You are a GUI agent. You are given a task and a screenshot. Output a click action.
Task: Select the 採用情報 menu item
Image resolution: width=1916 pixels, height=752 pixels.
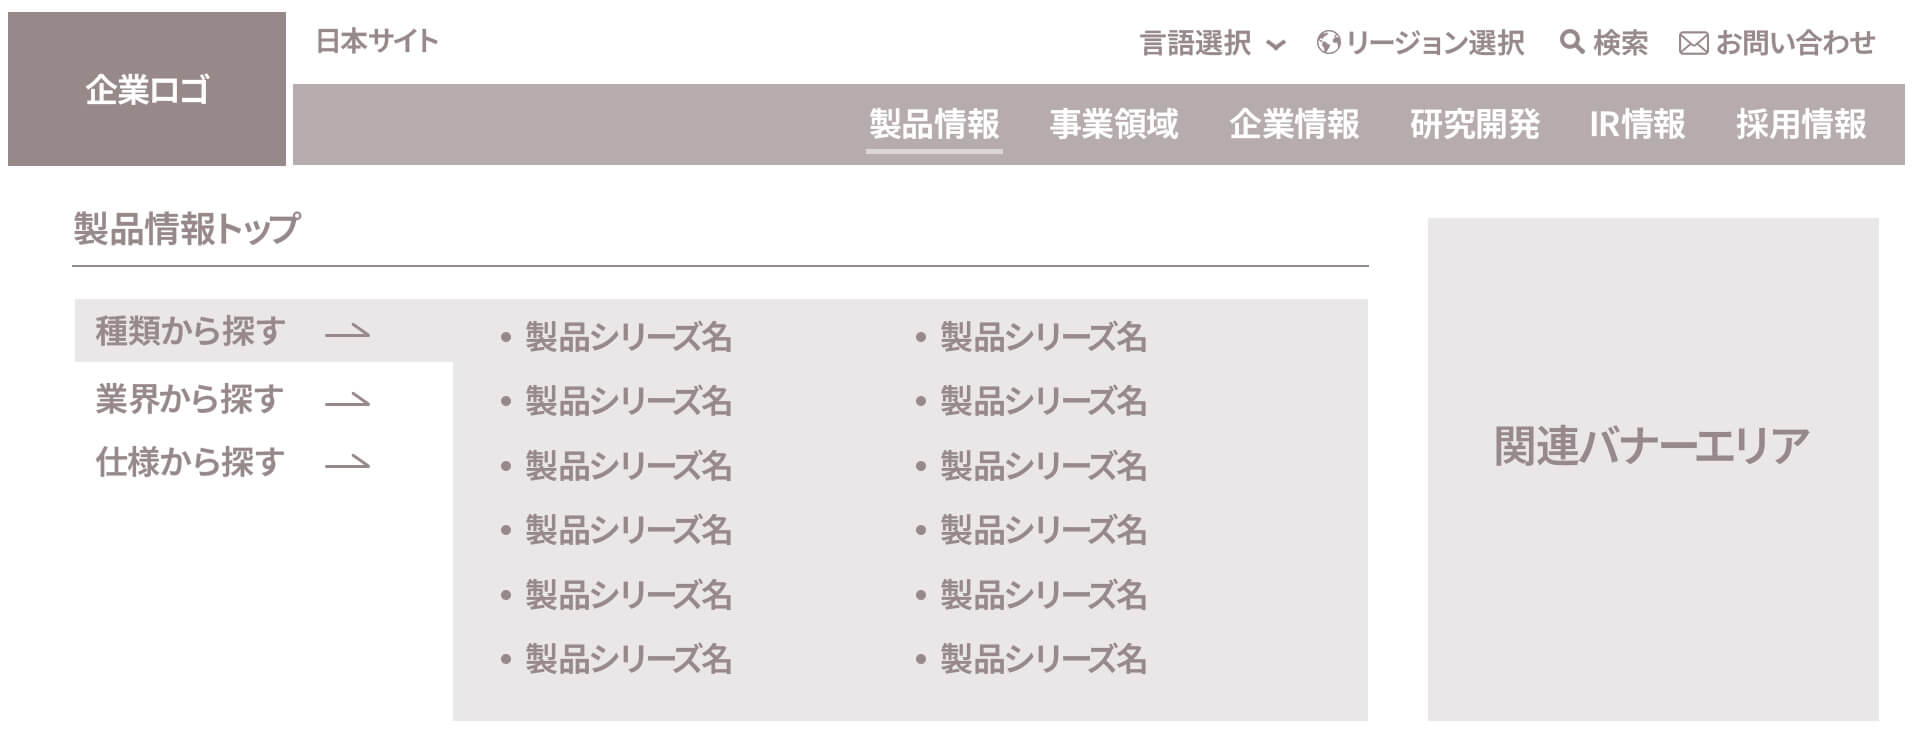(1801, 124)
